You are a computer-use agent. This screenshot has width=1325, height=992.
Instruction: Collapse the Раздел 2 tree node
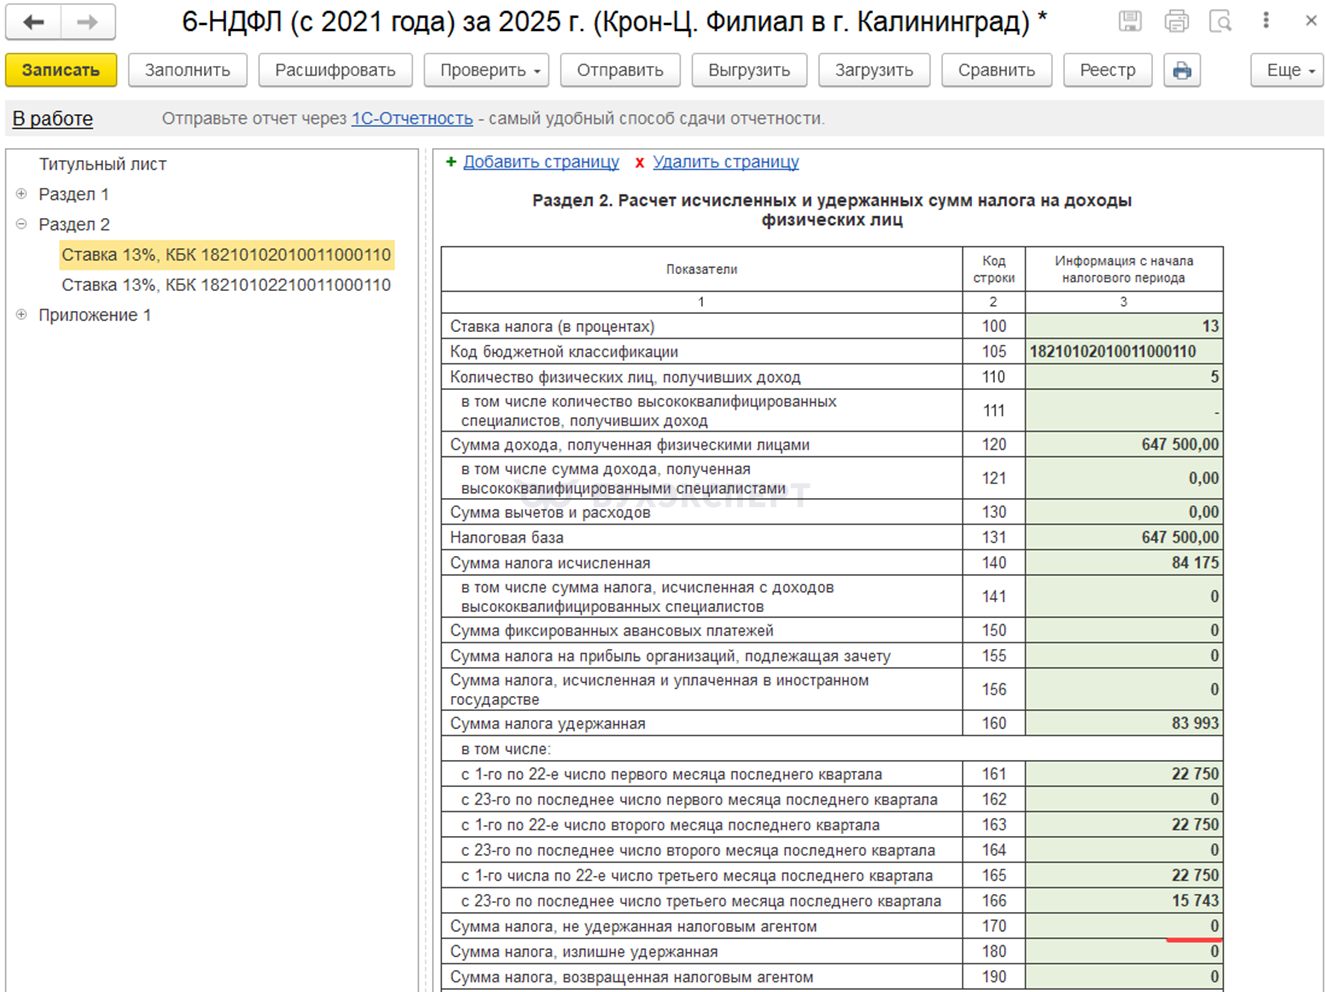pos(21,224)
